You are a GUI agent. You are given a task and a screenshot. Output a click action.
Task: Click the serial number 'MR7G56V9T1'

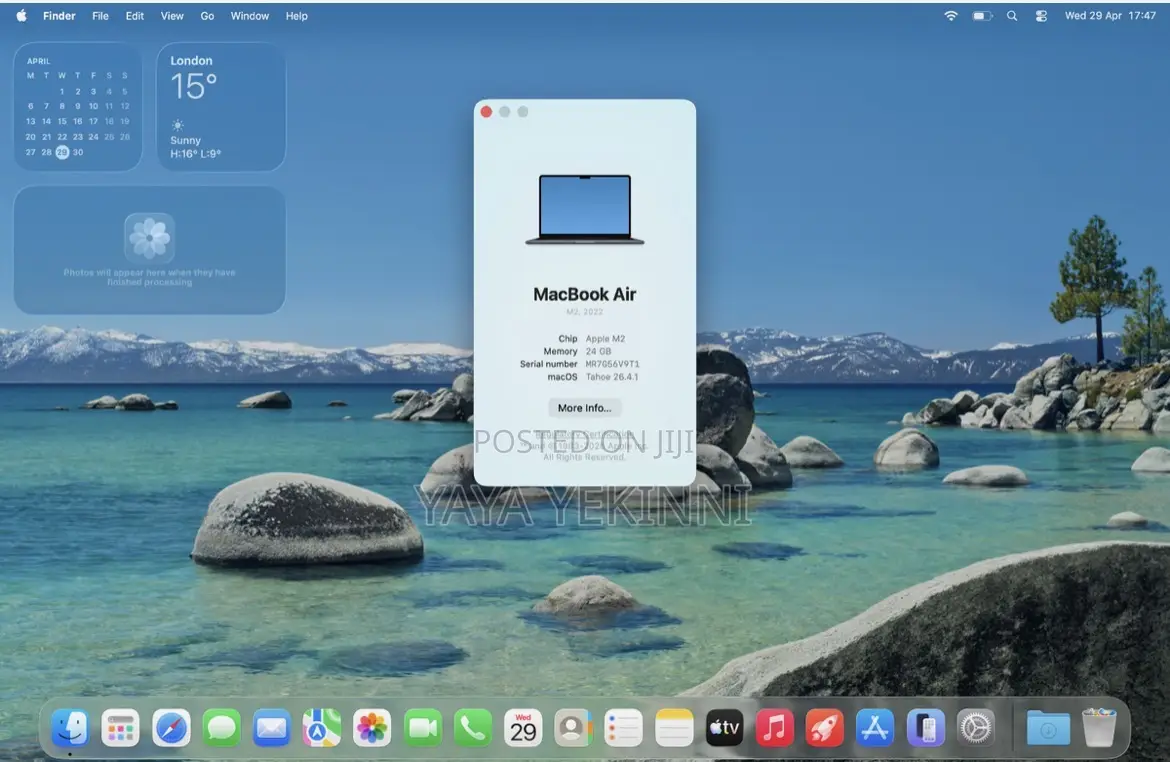pos(612,364)
